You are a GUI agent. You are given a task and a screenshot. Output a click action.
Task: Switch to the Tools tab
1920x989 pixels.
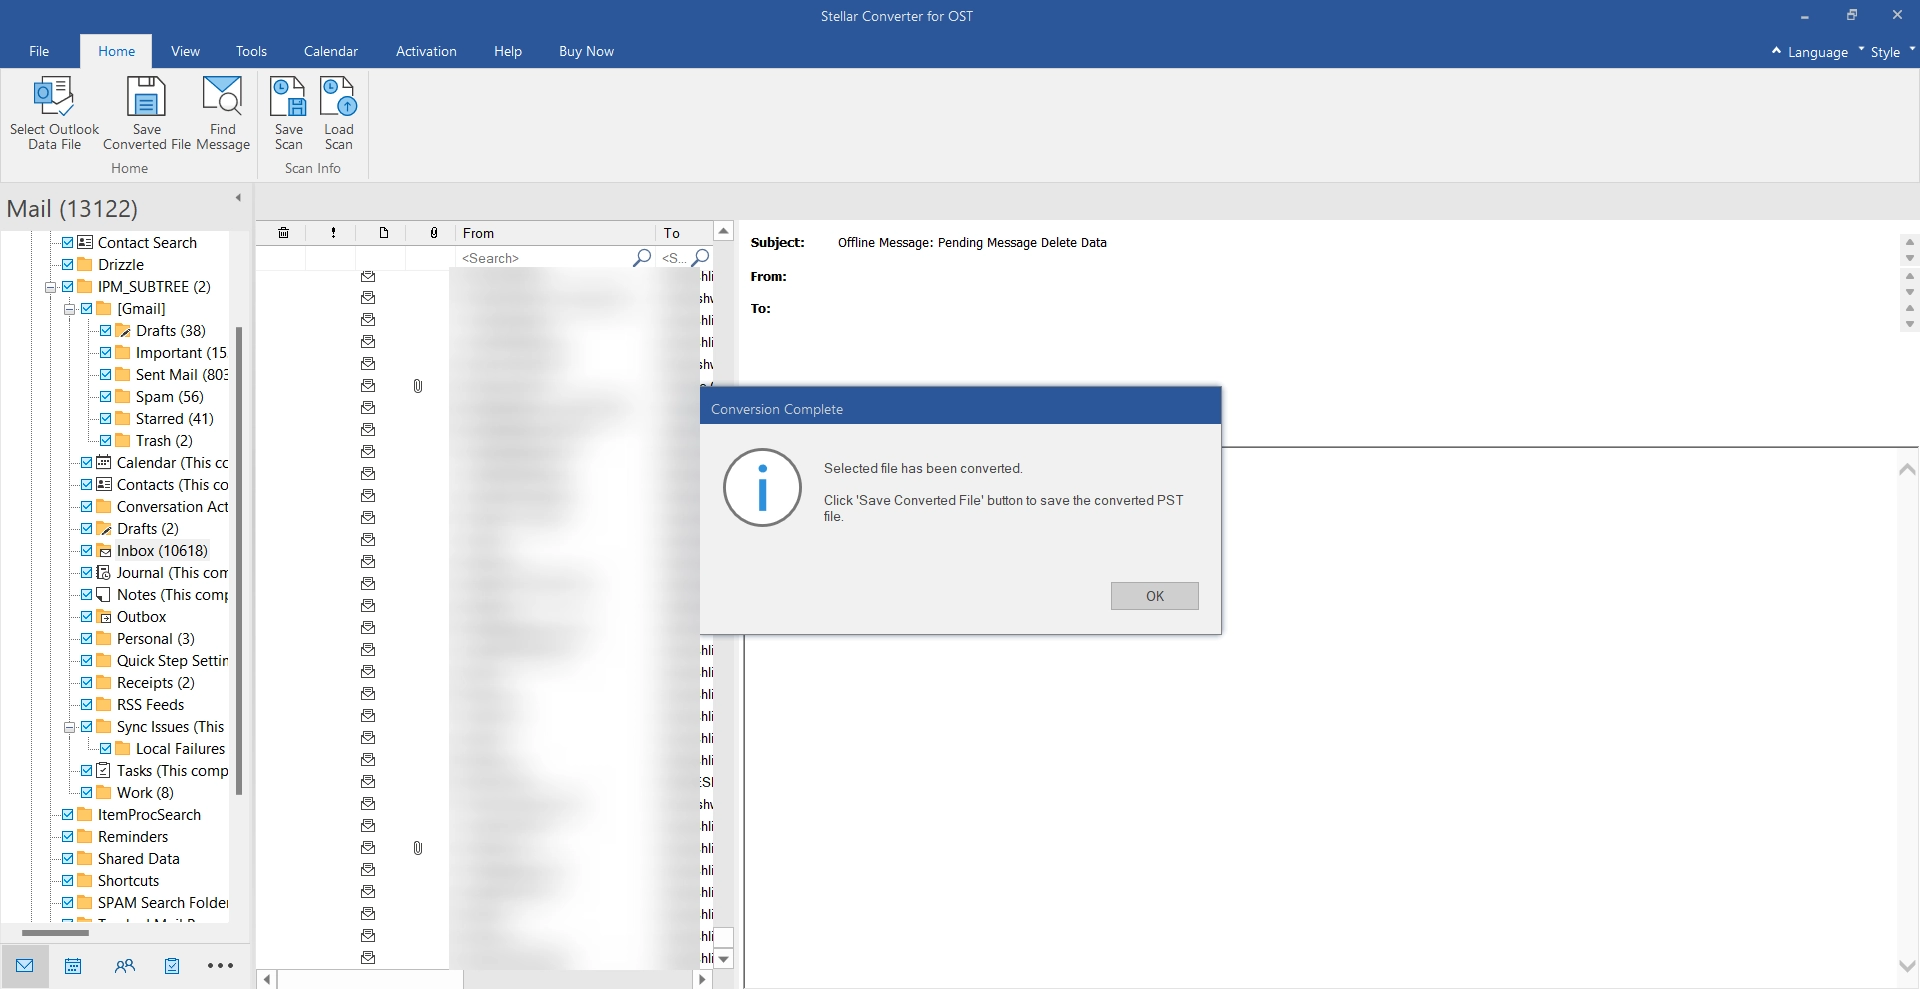click(251, 51)
